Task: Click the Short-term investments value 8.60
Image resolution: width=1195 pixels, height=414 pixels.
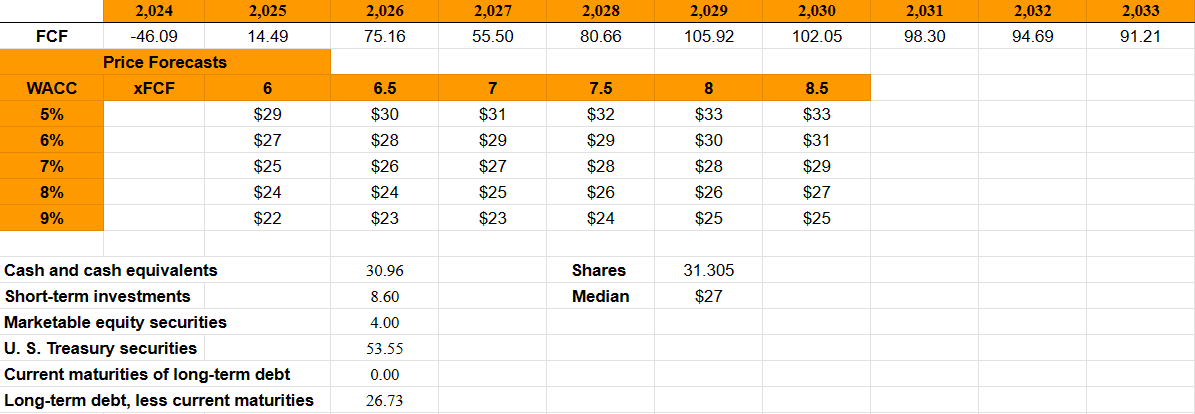Action: pyautogui.click(x=384, y=296)
